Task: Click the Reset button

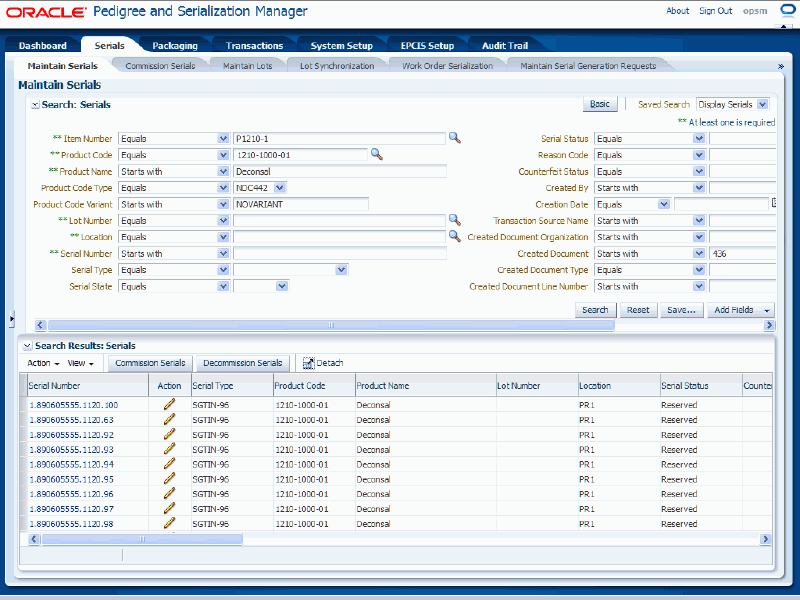Action: pyautogui.click(x=638, y=310)
